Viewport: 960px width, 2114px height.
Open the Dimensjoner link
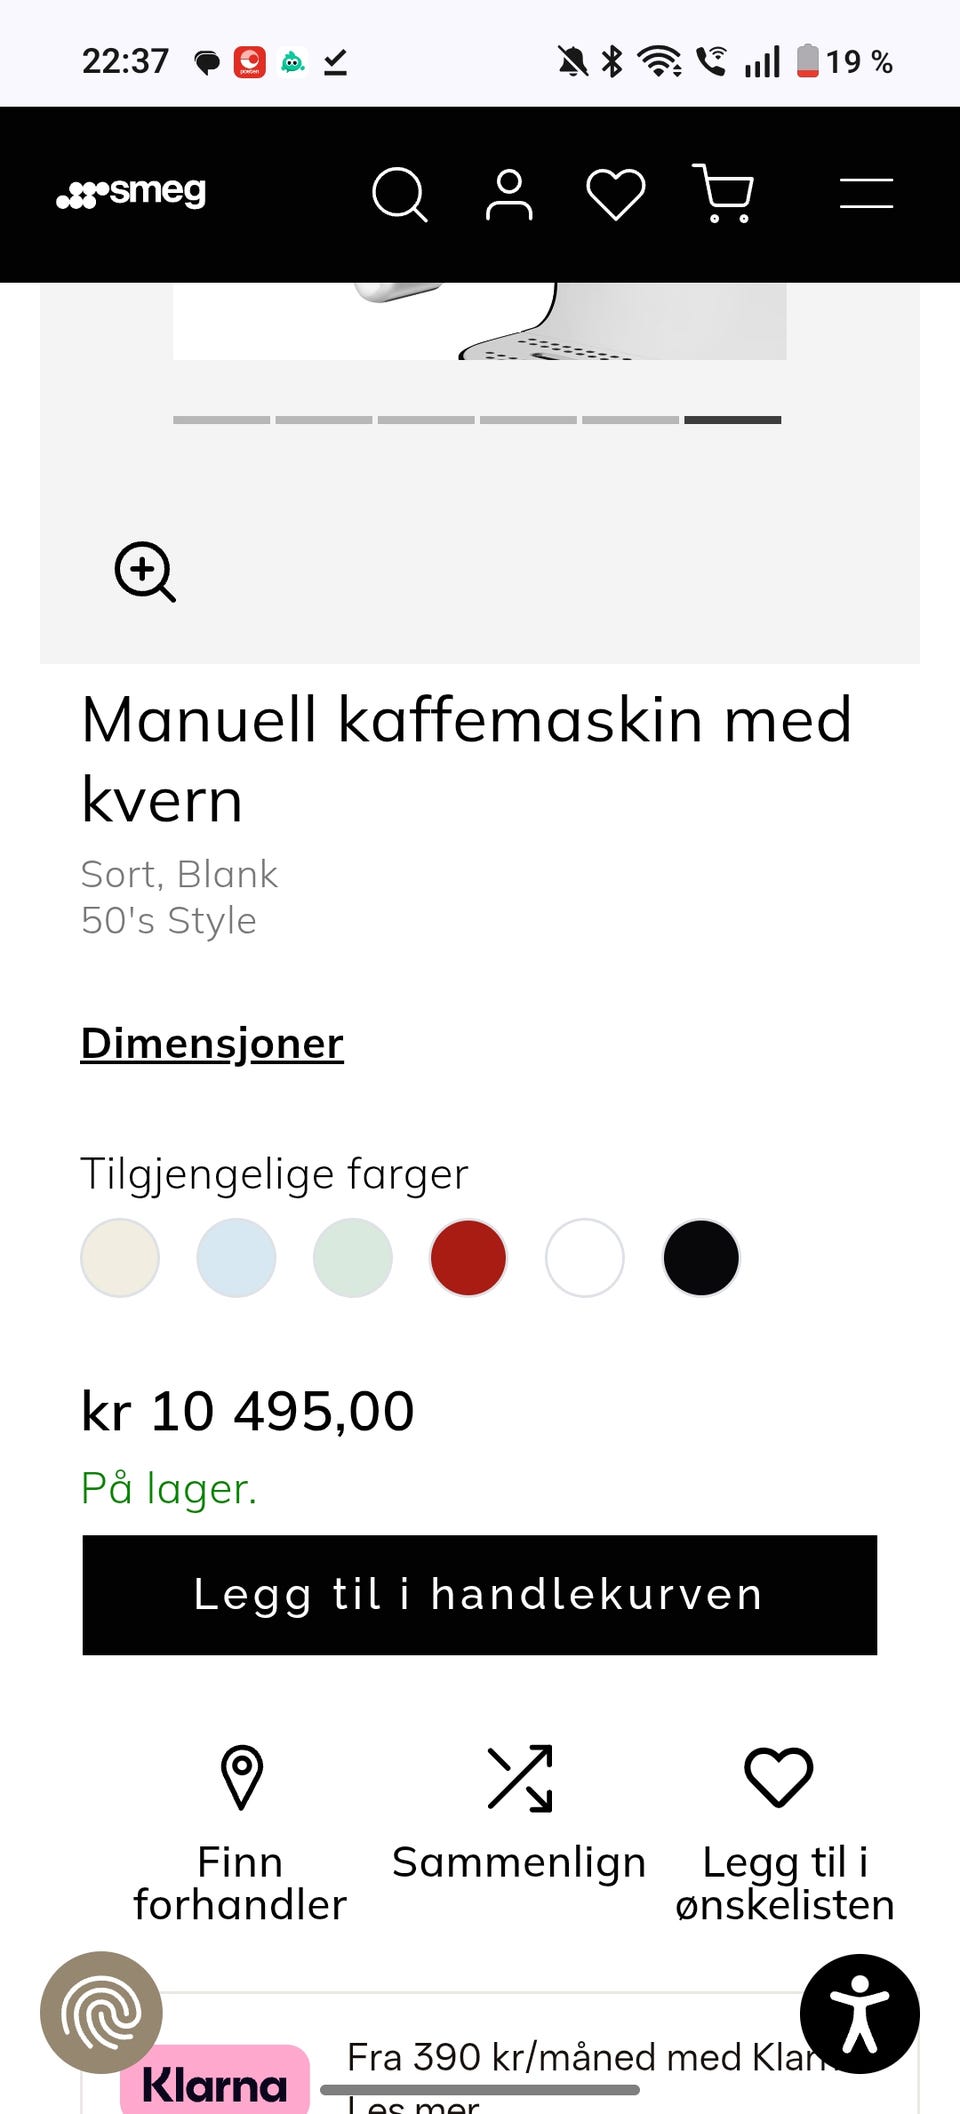coord(212,1044)
